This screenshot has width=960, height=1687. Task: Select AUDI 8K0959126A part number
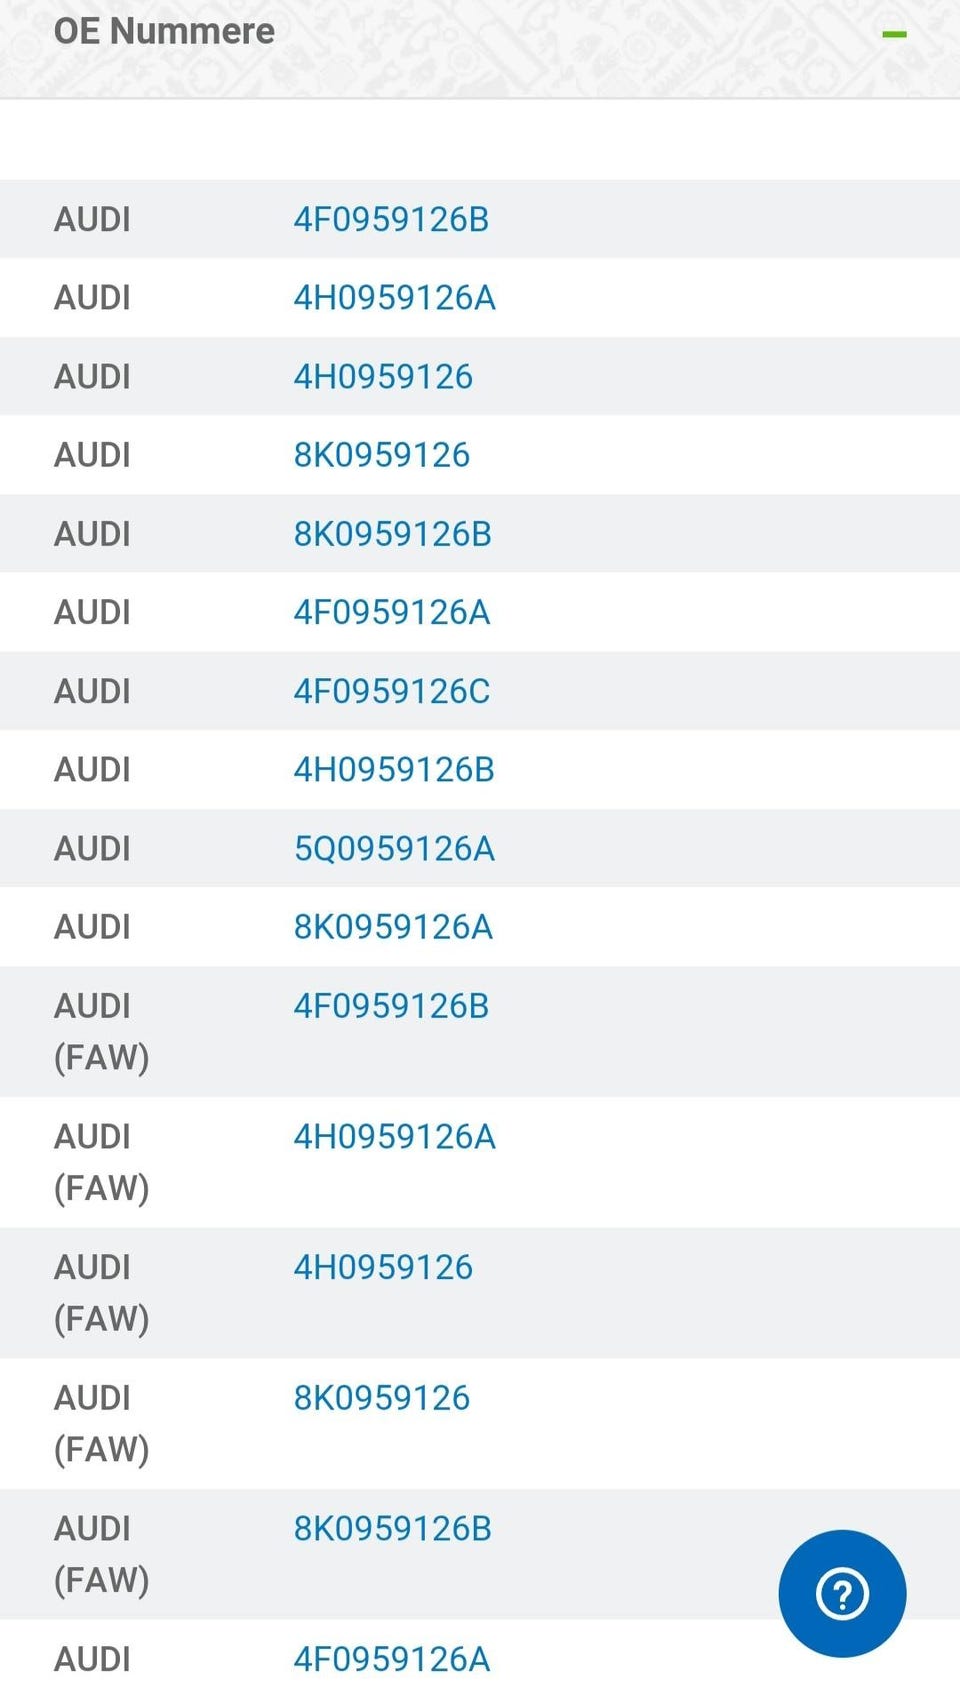click(393, 926)
